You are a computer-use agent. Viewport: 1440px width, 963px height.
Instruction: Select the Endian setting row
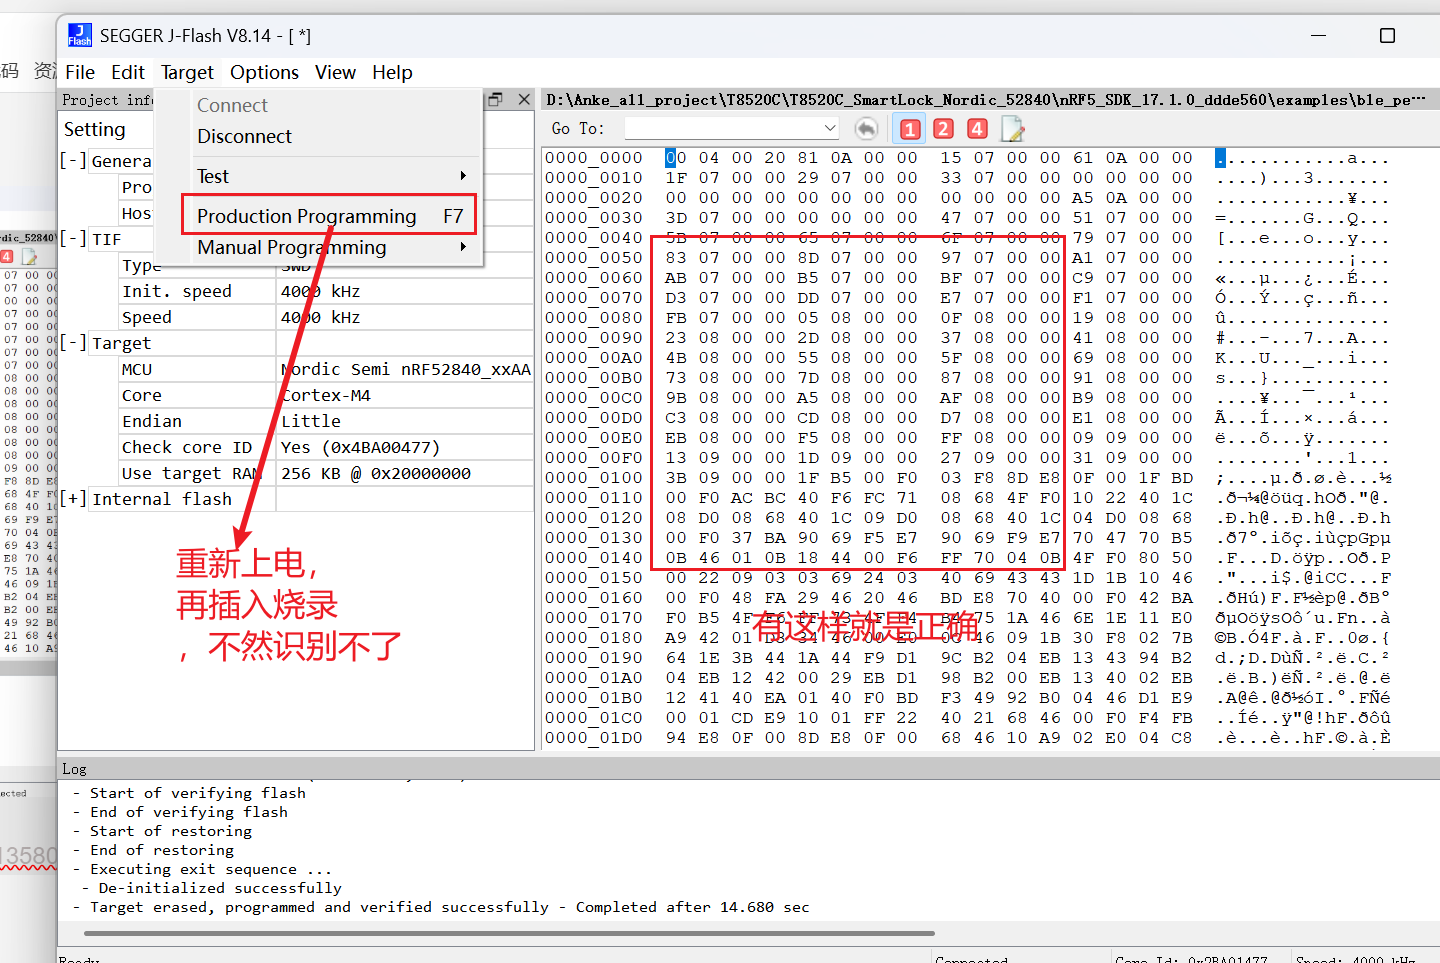[x=326, y=421]
